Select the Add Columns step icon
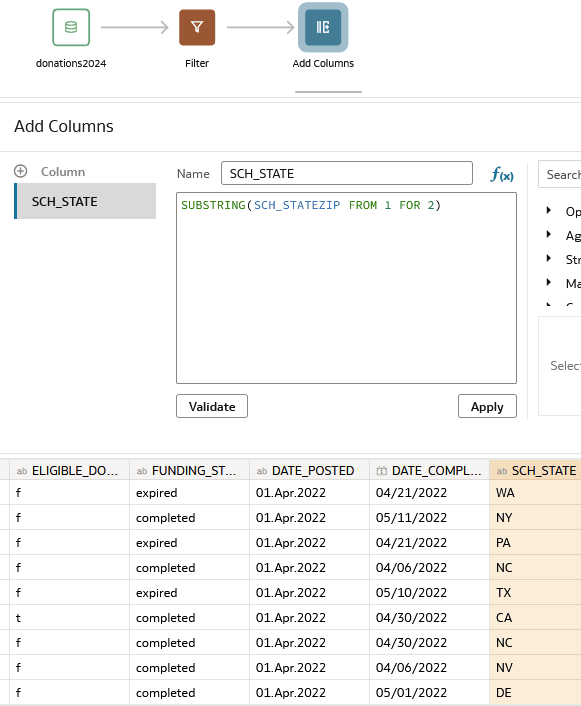581x706 pixels. [323, 27]
